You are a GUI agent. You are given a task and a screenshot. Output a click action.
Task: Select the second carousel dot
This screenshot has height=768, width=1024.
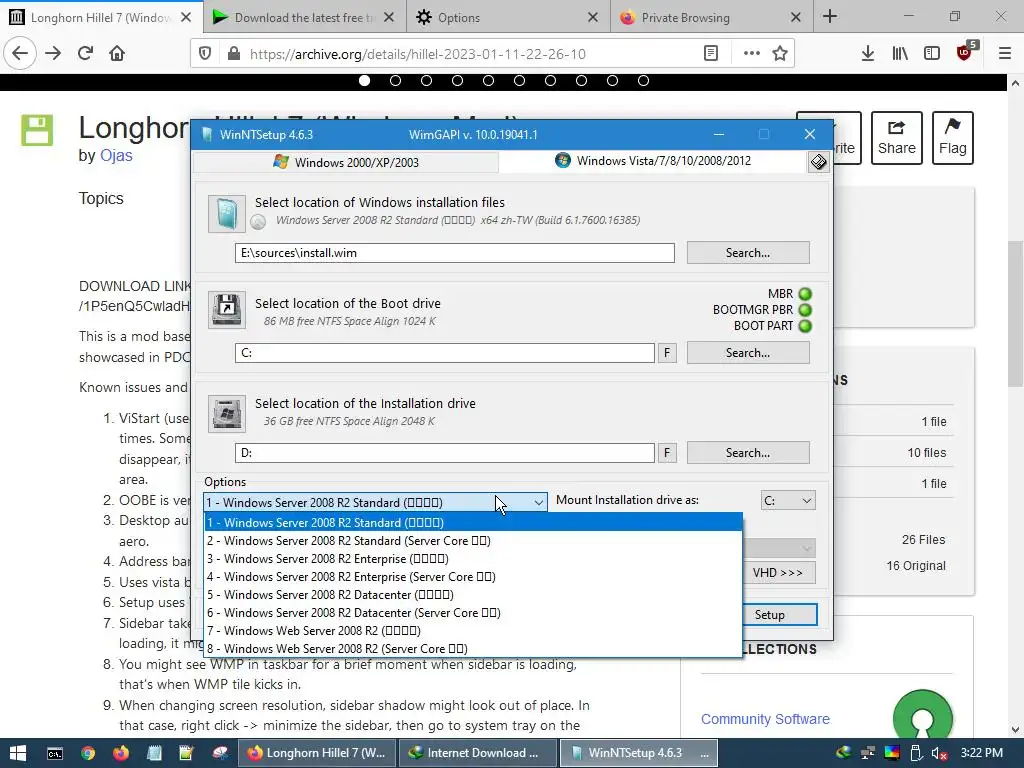pyautogui.click(x=395, y=80)
